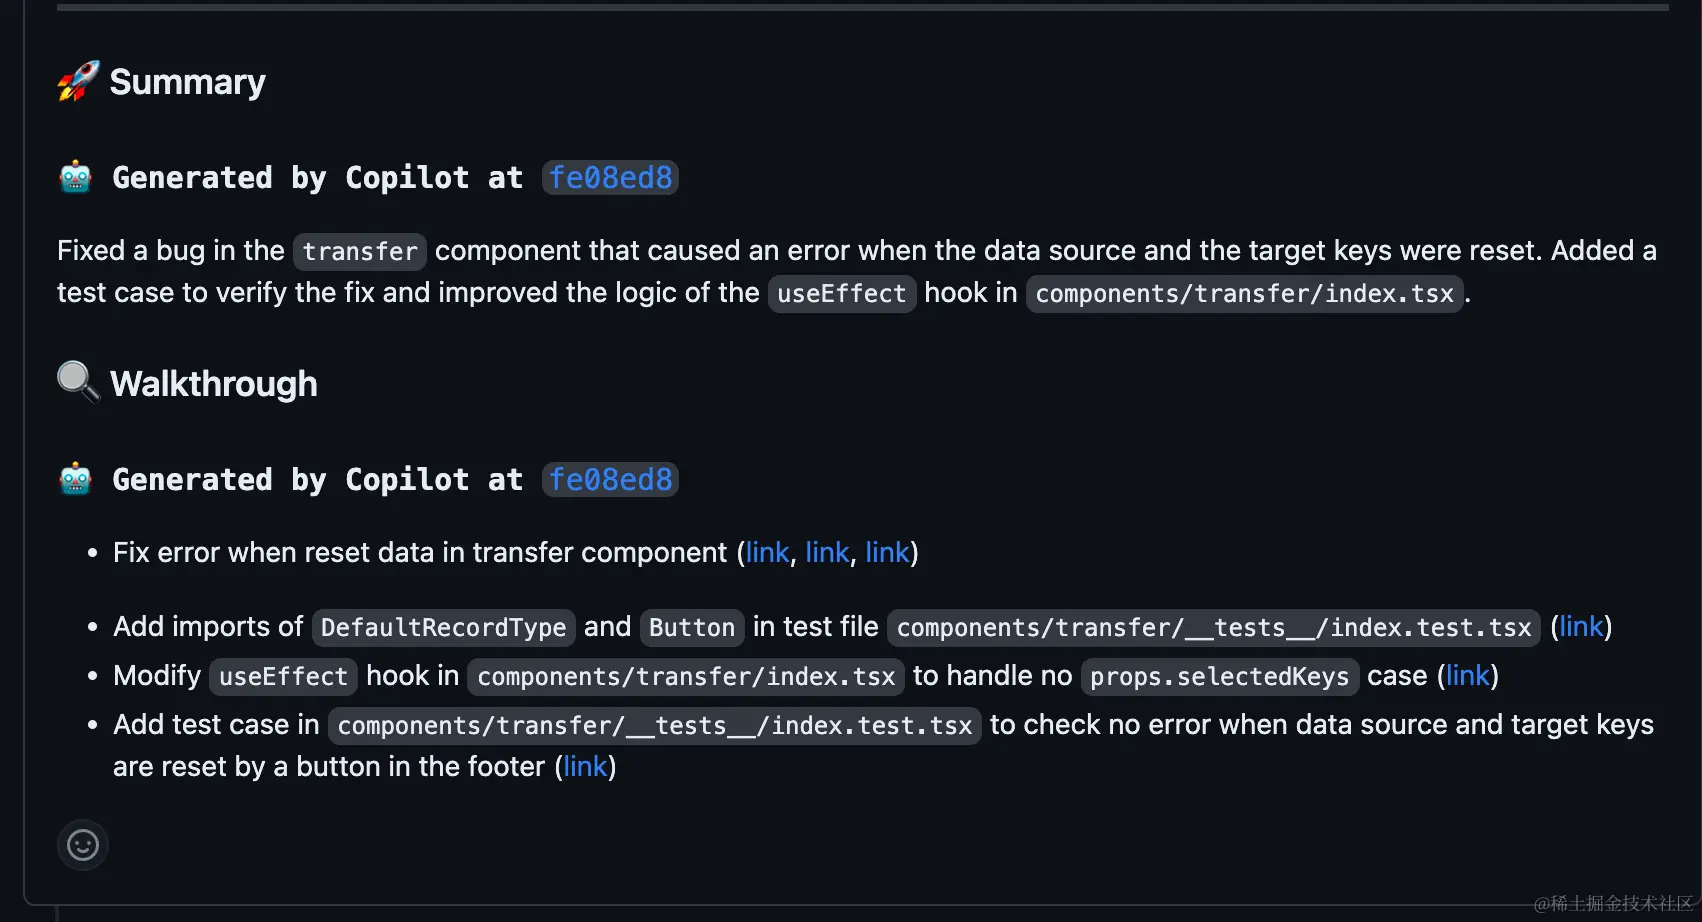Viewport: 1702px width, 922px height.
Task: Open link after index.test.tsx imports bullet
Action: pos(1581,626)
